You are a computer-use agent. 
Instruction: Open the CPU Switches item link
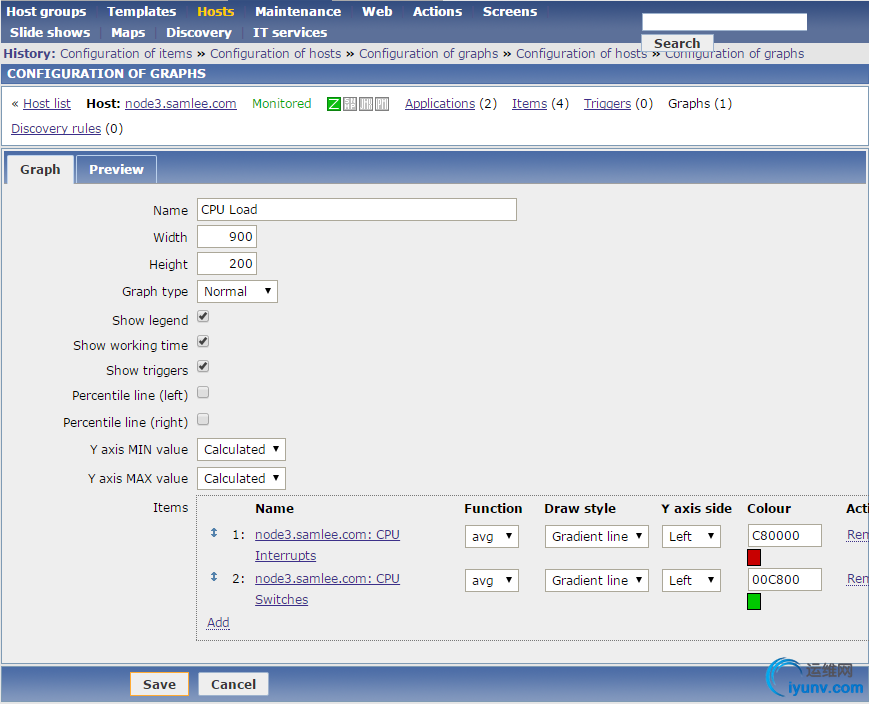[327, 589]
